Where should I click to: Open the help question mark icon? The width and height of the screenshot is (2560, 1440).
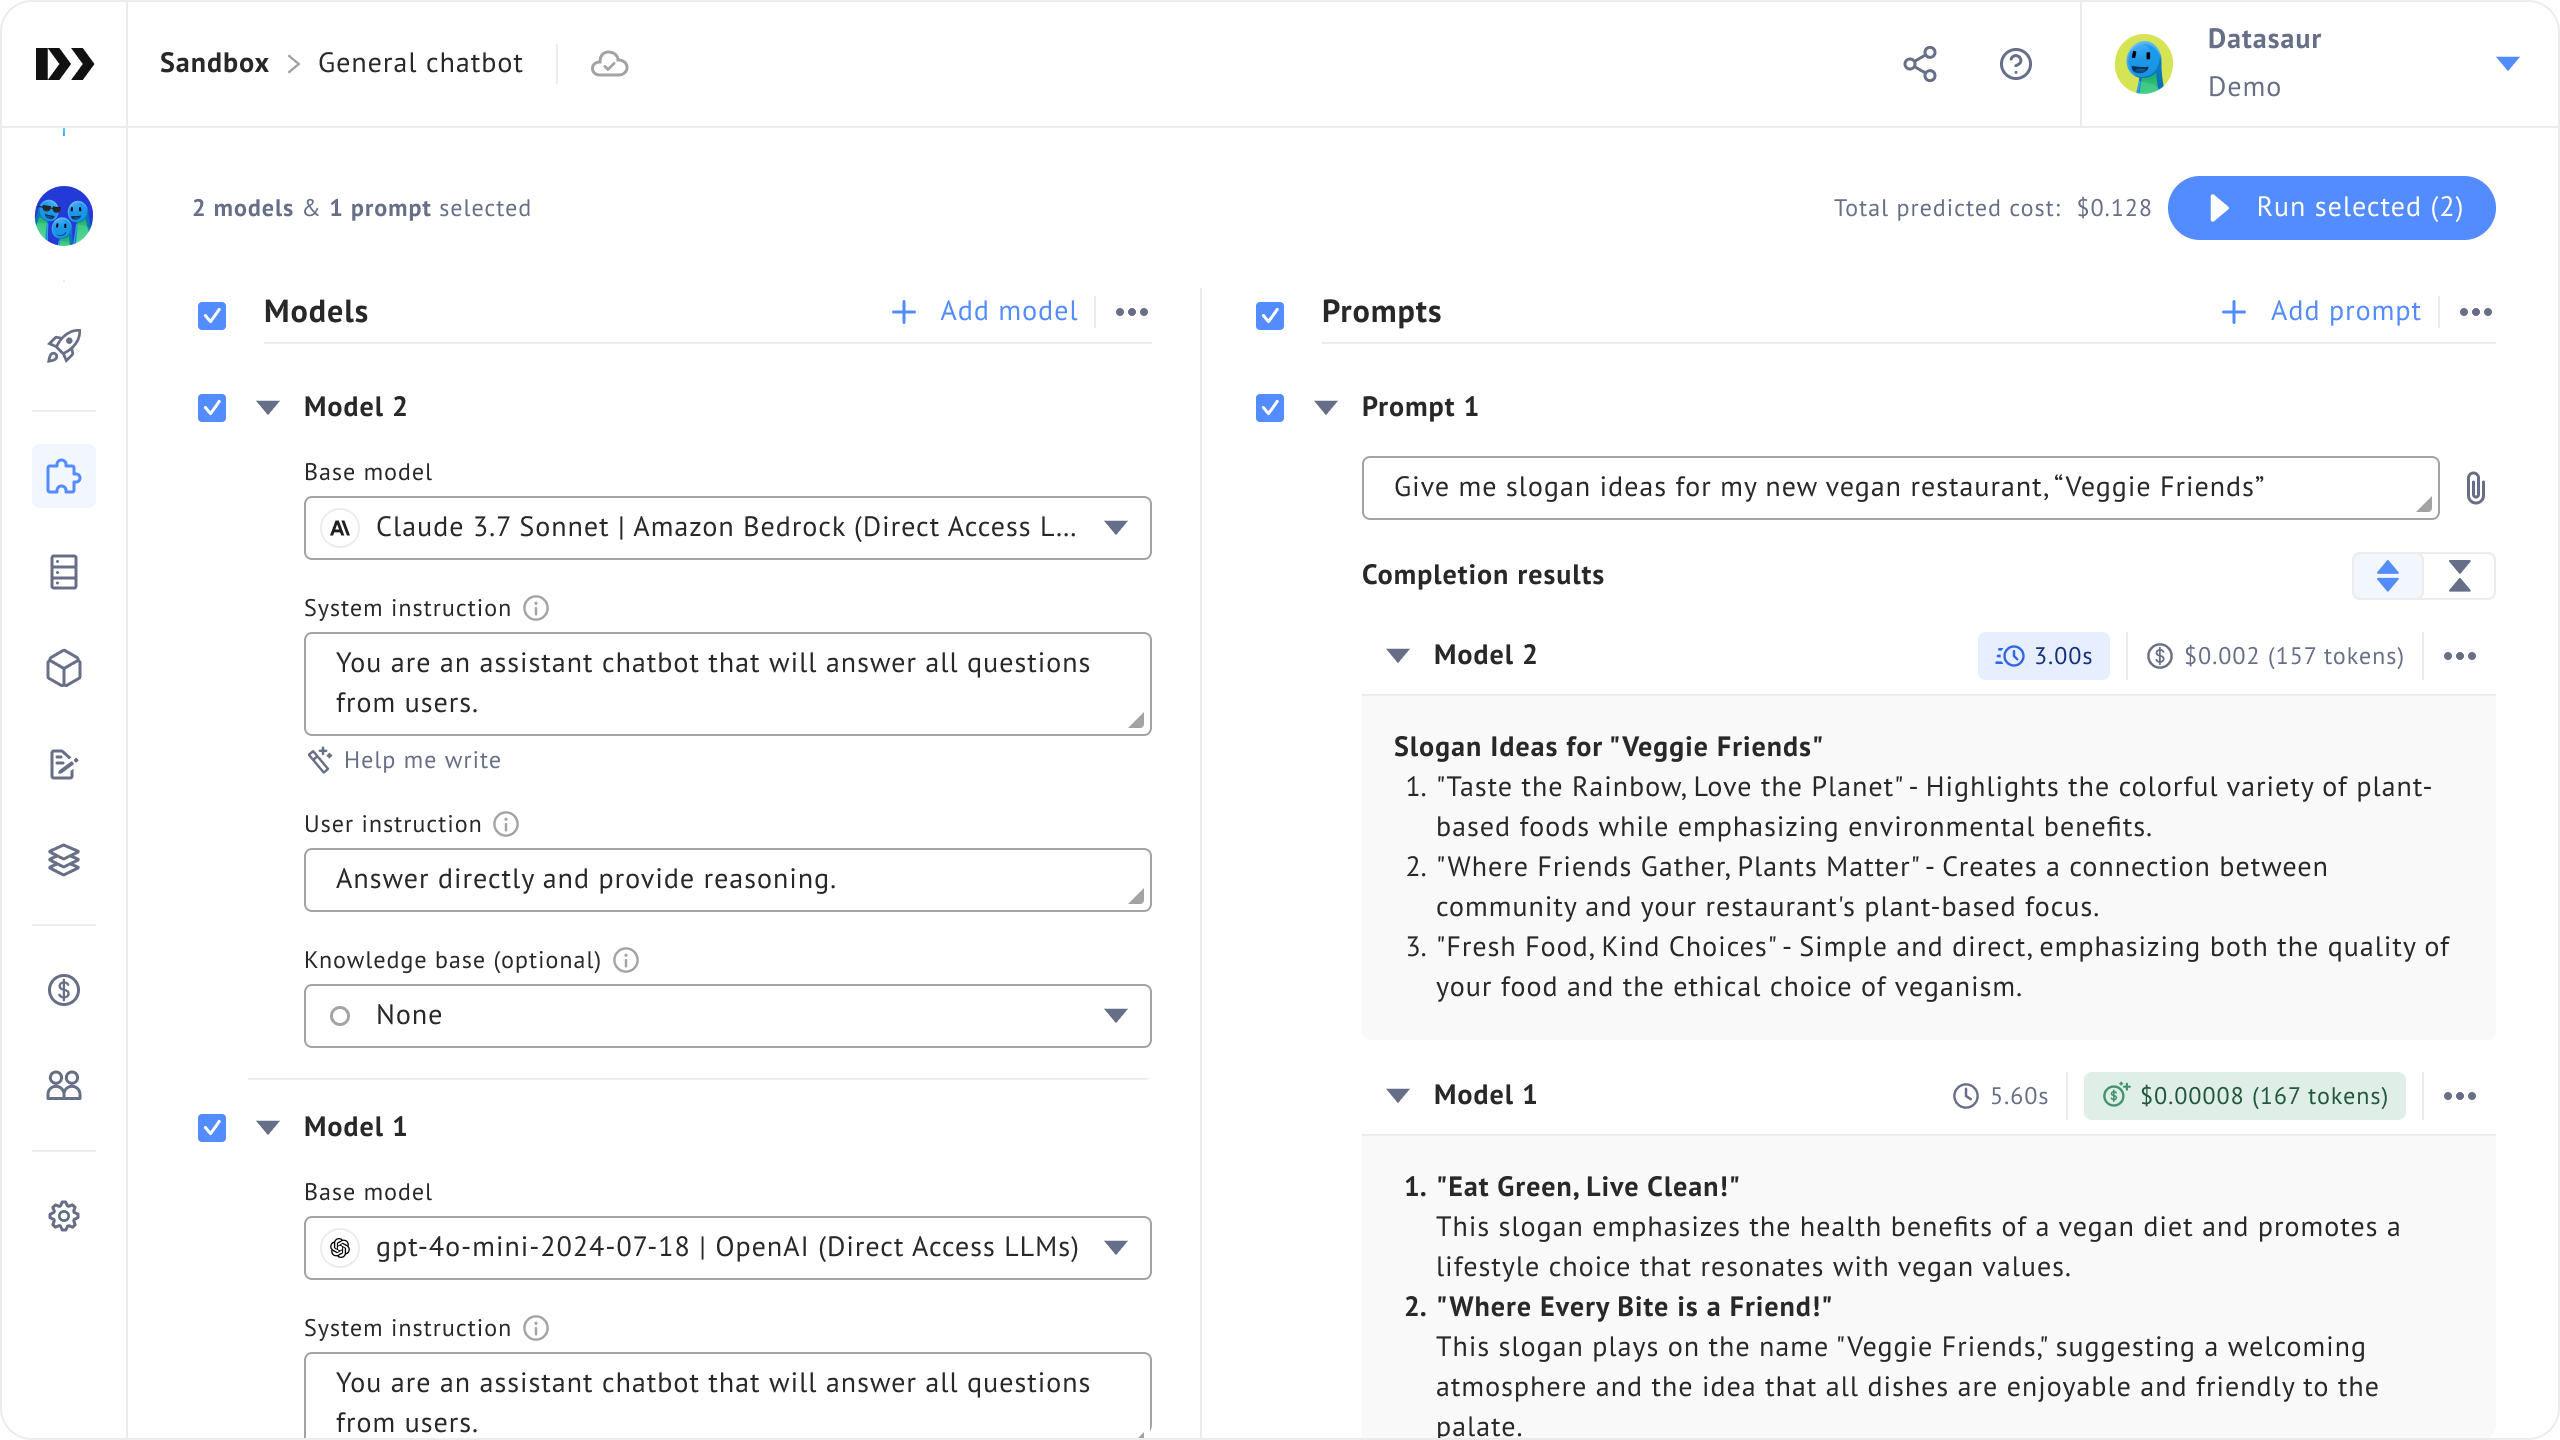pyautogui.click(x=2015, y=64)
